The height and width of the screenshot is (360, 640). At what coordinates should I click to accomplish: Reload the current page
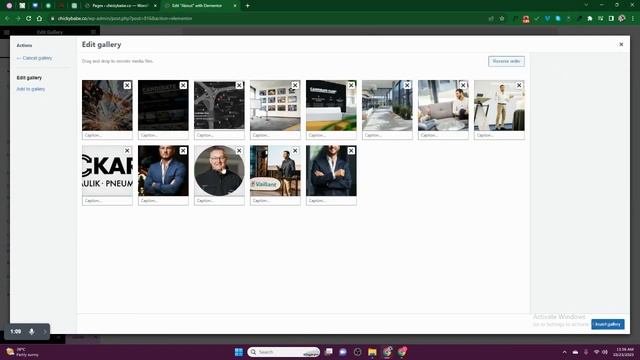29,18
